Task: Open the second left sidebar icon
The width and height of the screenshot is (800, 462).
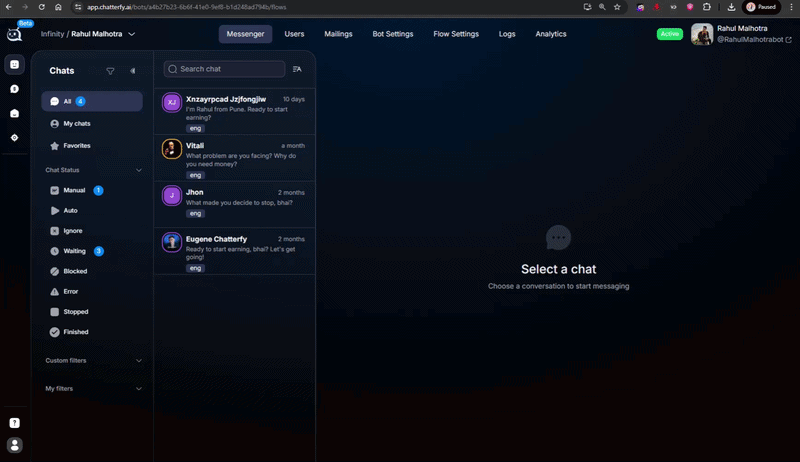Action: 14,89
